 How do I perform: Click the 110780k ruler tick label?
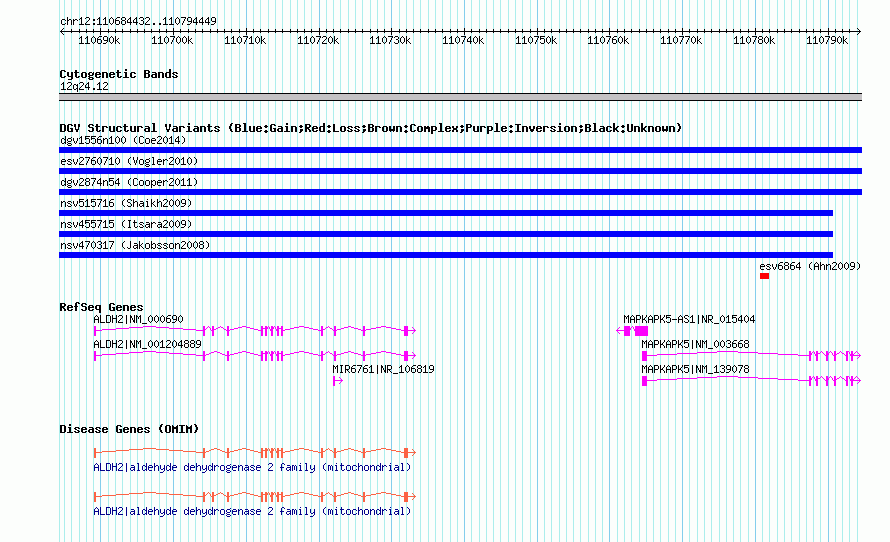(754, 41)
